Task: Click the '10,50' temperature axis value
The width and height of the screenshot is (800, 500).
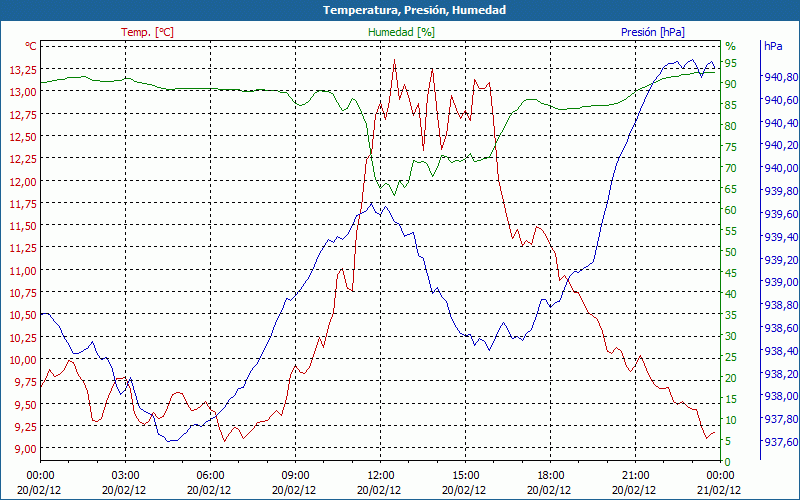Action: pyautogui.click(x=23, y=315)
